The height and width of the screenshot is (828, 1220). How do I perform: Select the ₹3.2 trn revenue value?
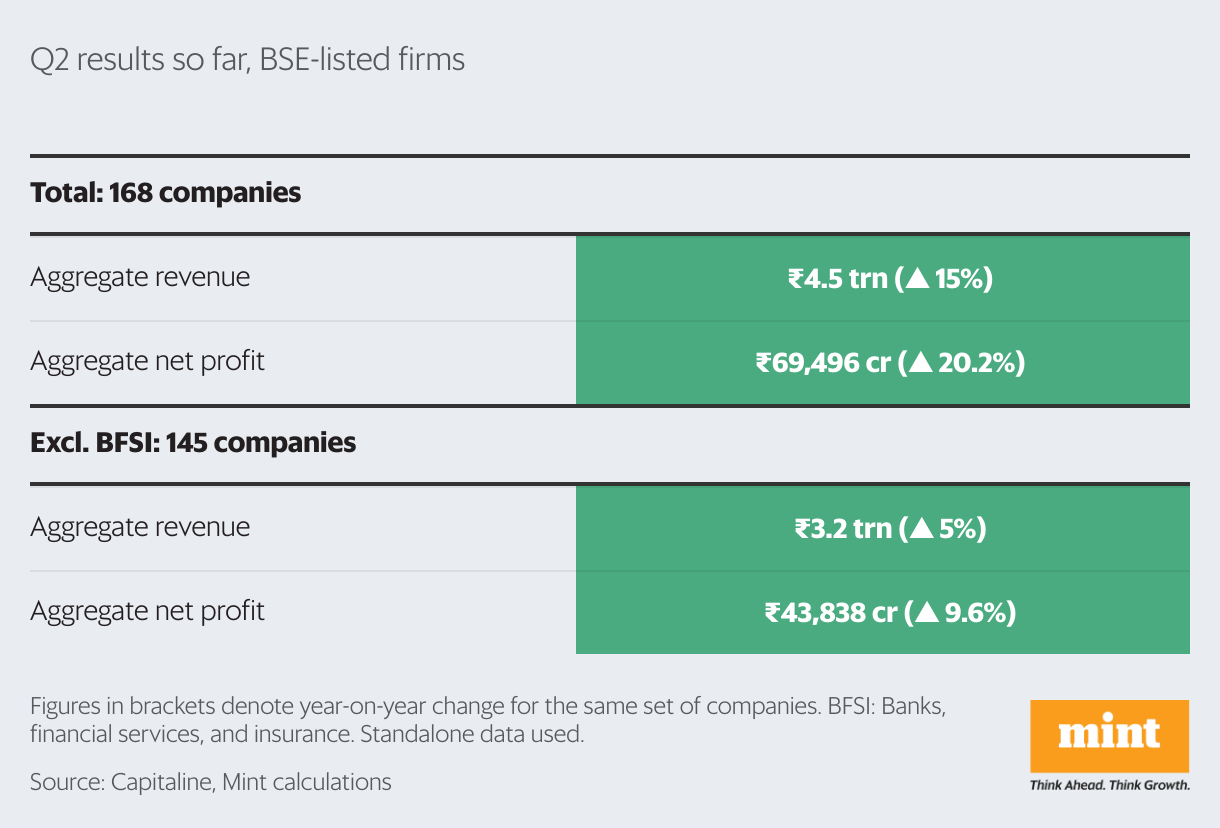click(x=842, y=528)
